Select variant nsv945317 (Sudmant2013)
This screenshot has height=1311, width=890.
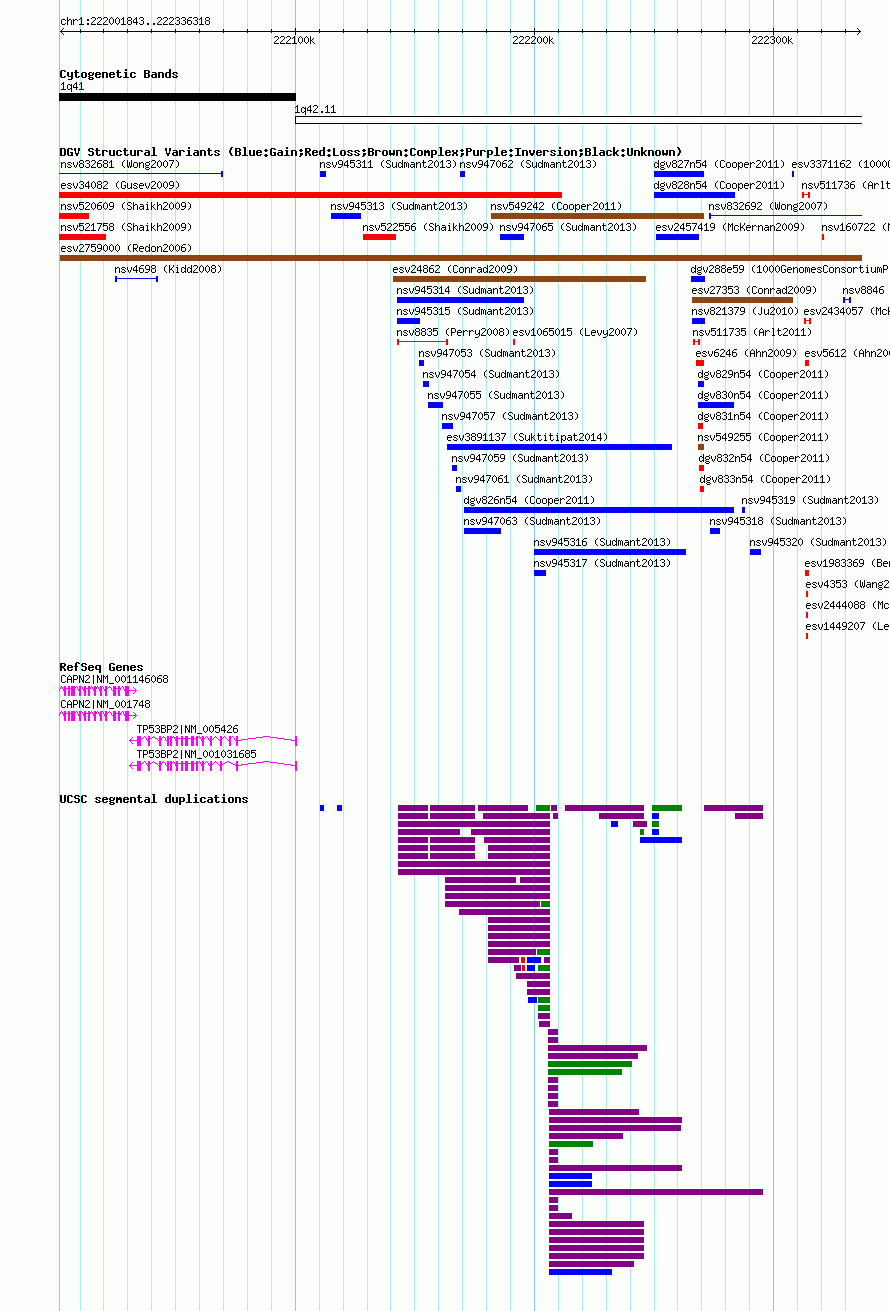(602, 563)
